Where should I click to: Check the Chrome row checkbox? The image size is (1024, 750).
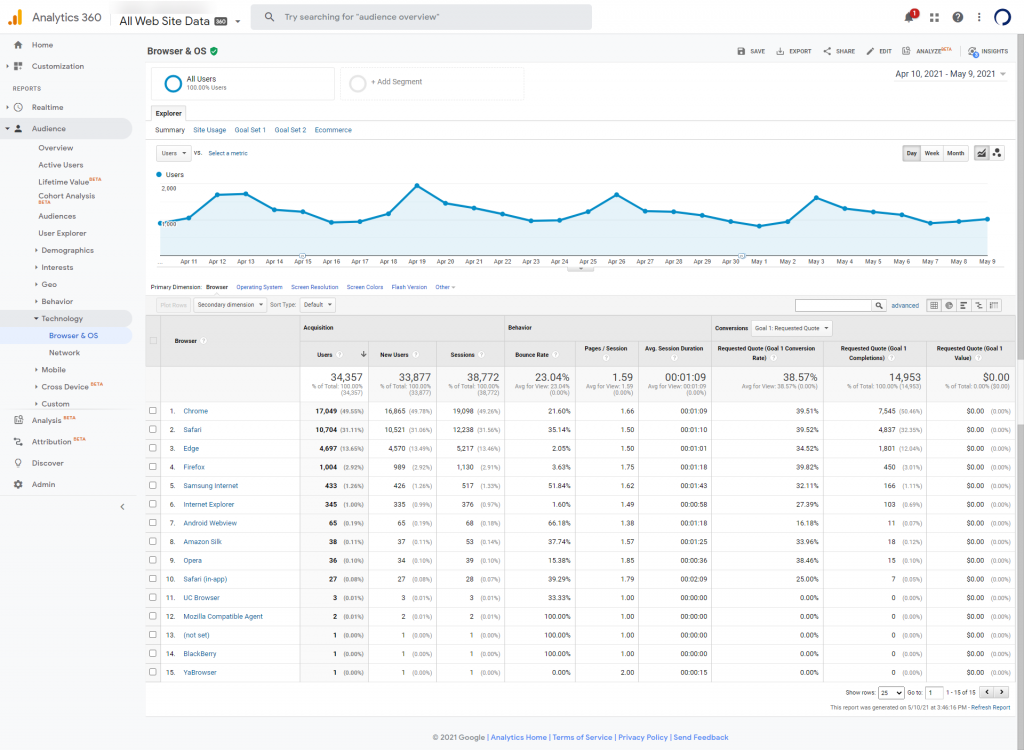point(153,411)
